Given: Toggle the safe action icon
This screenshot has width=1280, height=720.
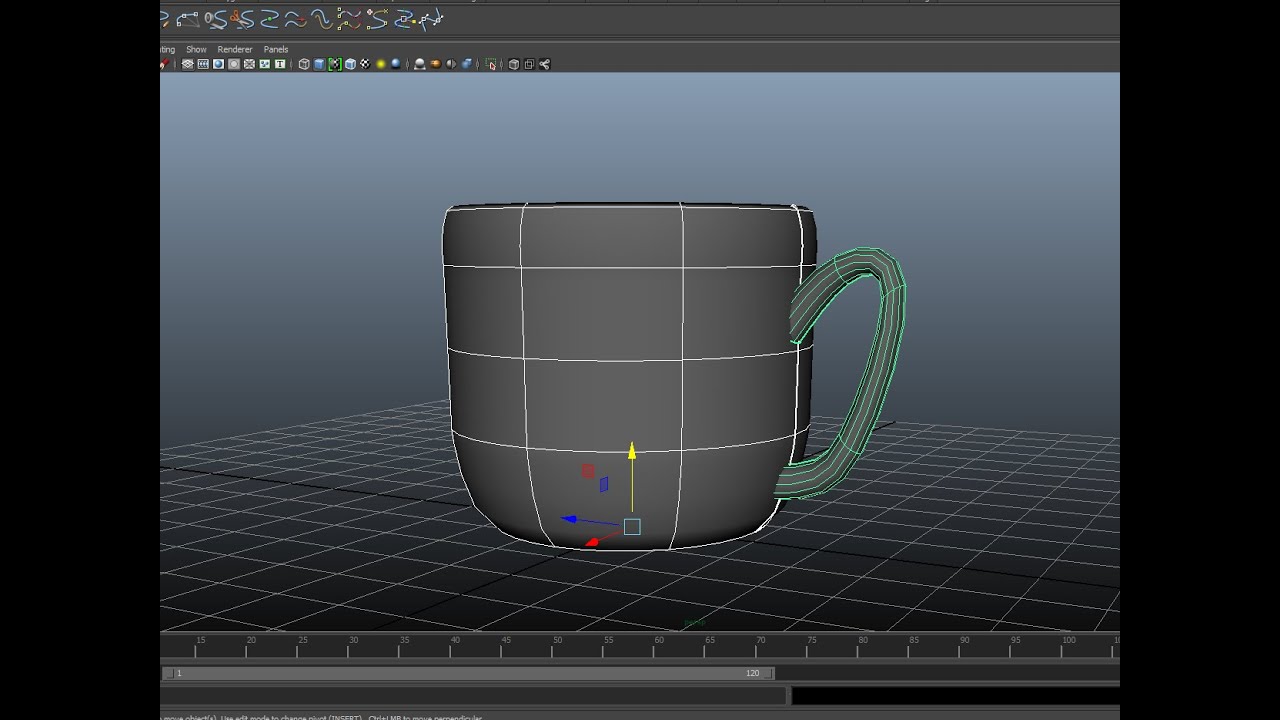Looking at the screenshot, I should click(x=265, y=64).
